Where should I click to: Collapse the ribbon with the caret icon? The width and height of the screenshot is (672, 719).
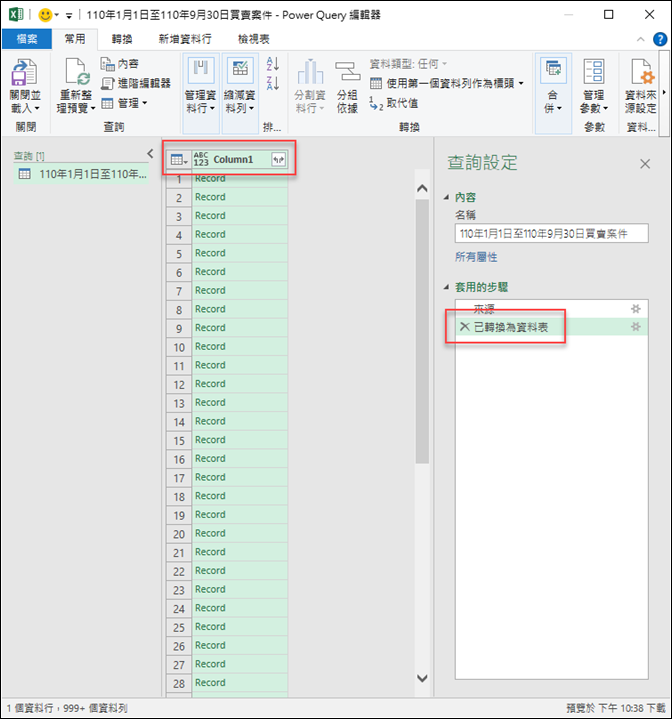click(640, 39)
